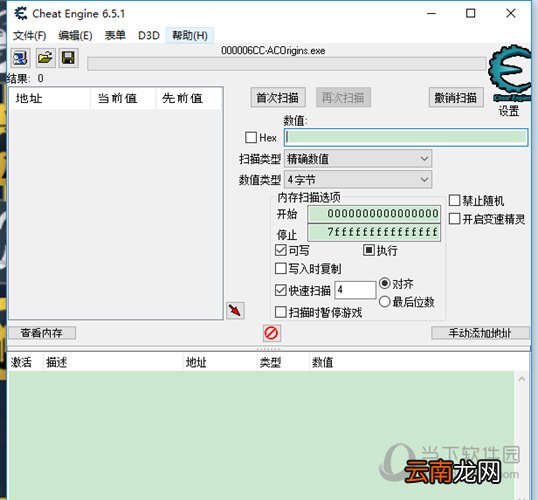
Task: Click the address list scrollbar up arrow
Action: [x=522, y=379]
